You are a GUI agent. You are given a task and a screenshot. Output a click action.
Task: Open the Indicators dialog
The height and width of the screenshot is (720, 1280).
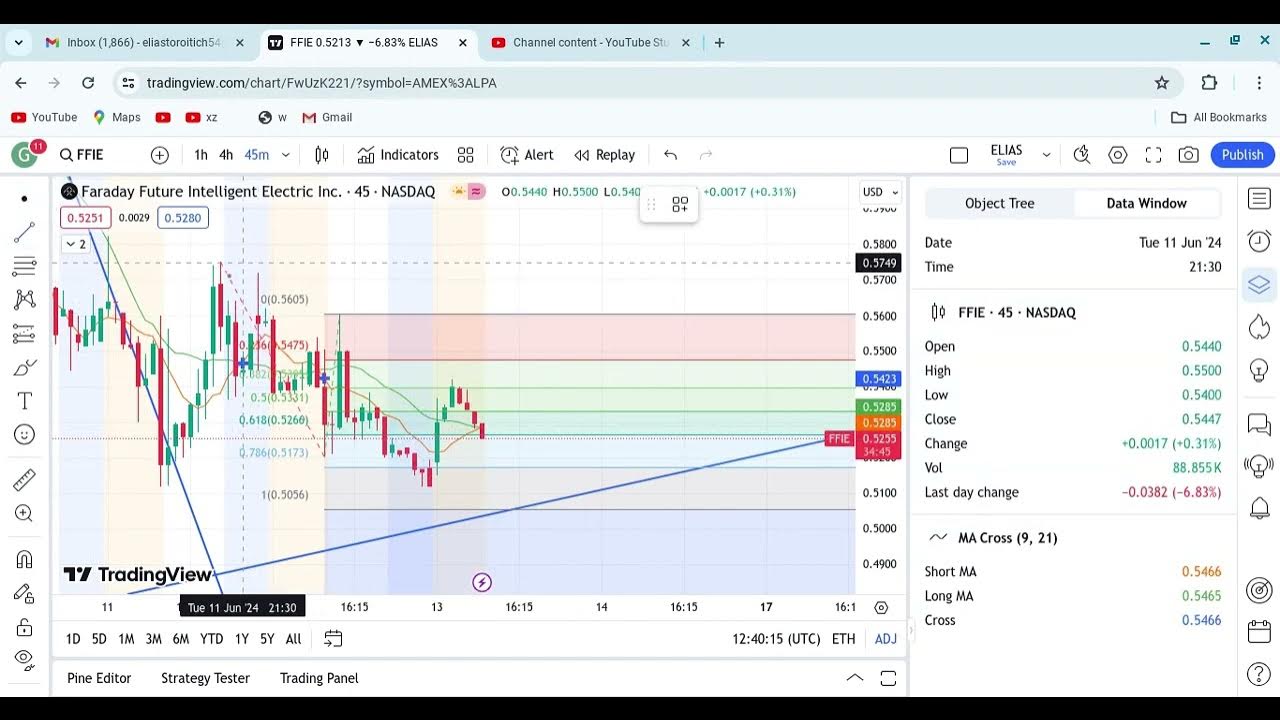tap(398, 155)
